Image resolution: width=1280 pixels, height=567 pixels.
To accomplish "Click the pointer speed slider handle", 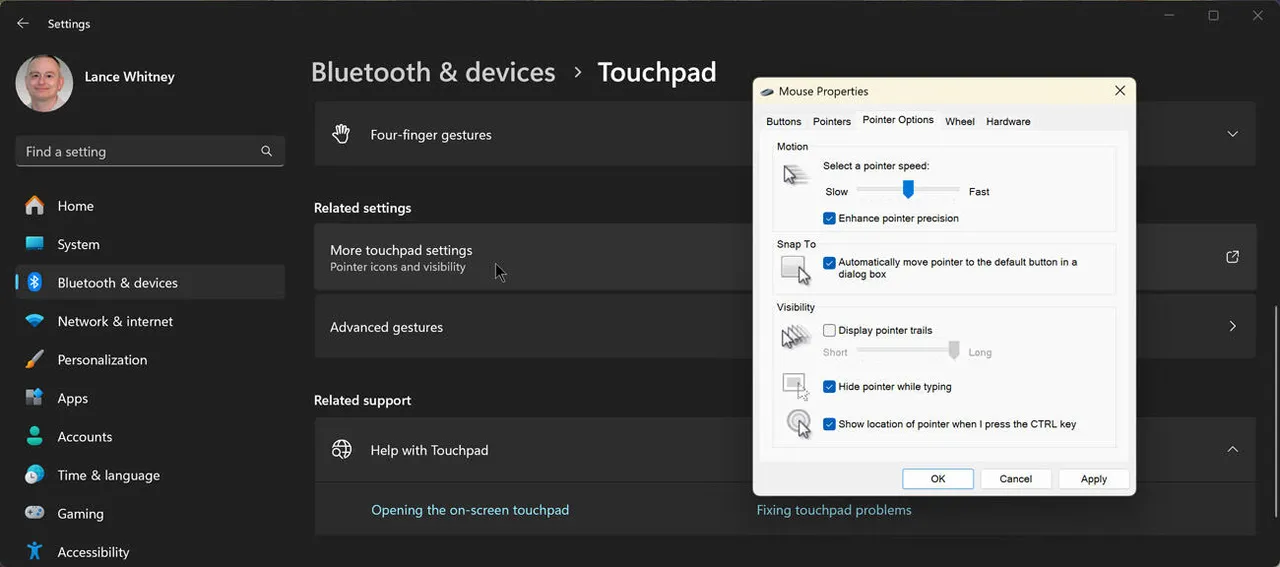I will (x=908, y=190).
